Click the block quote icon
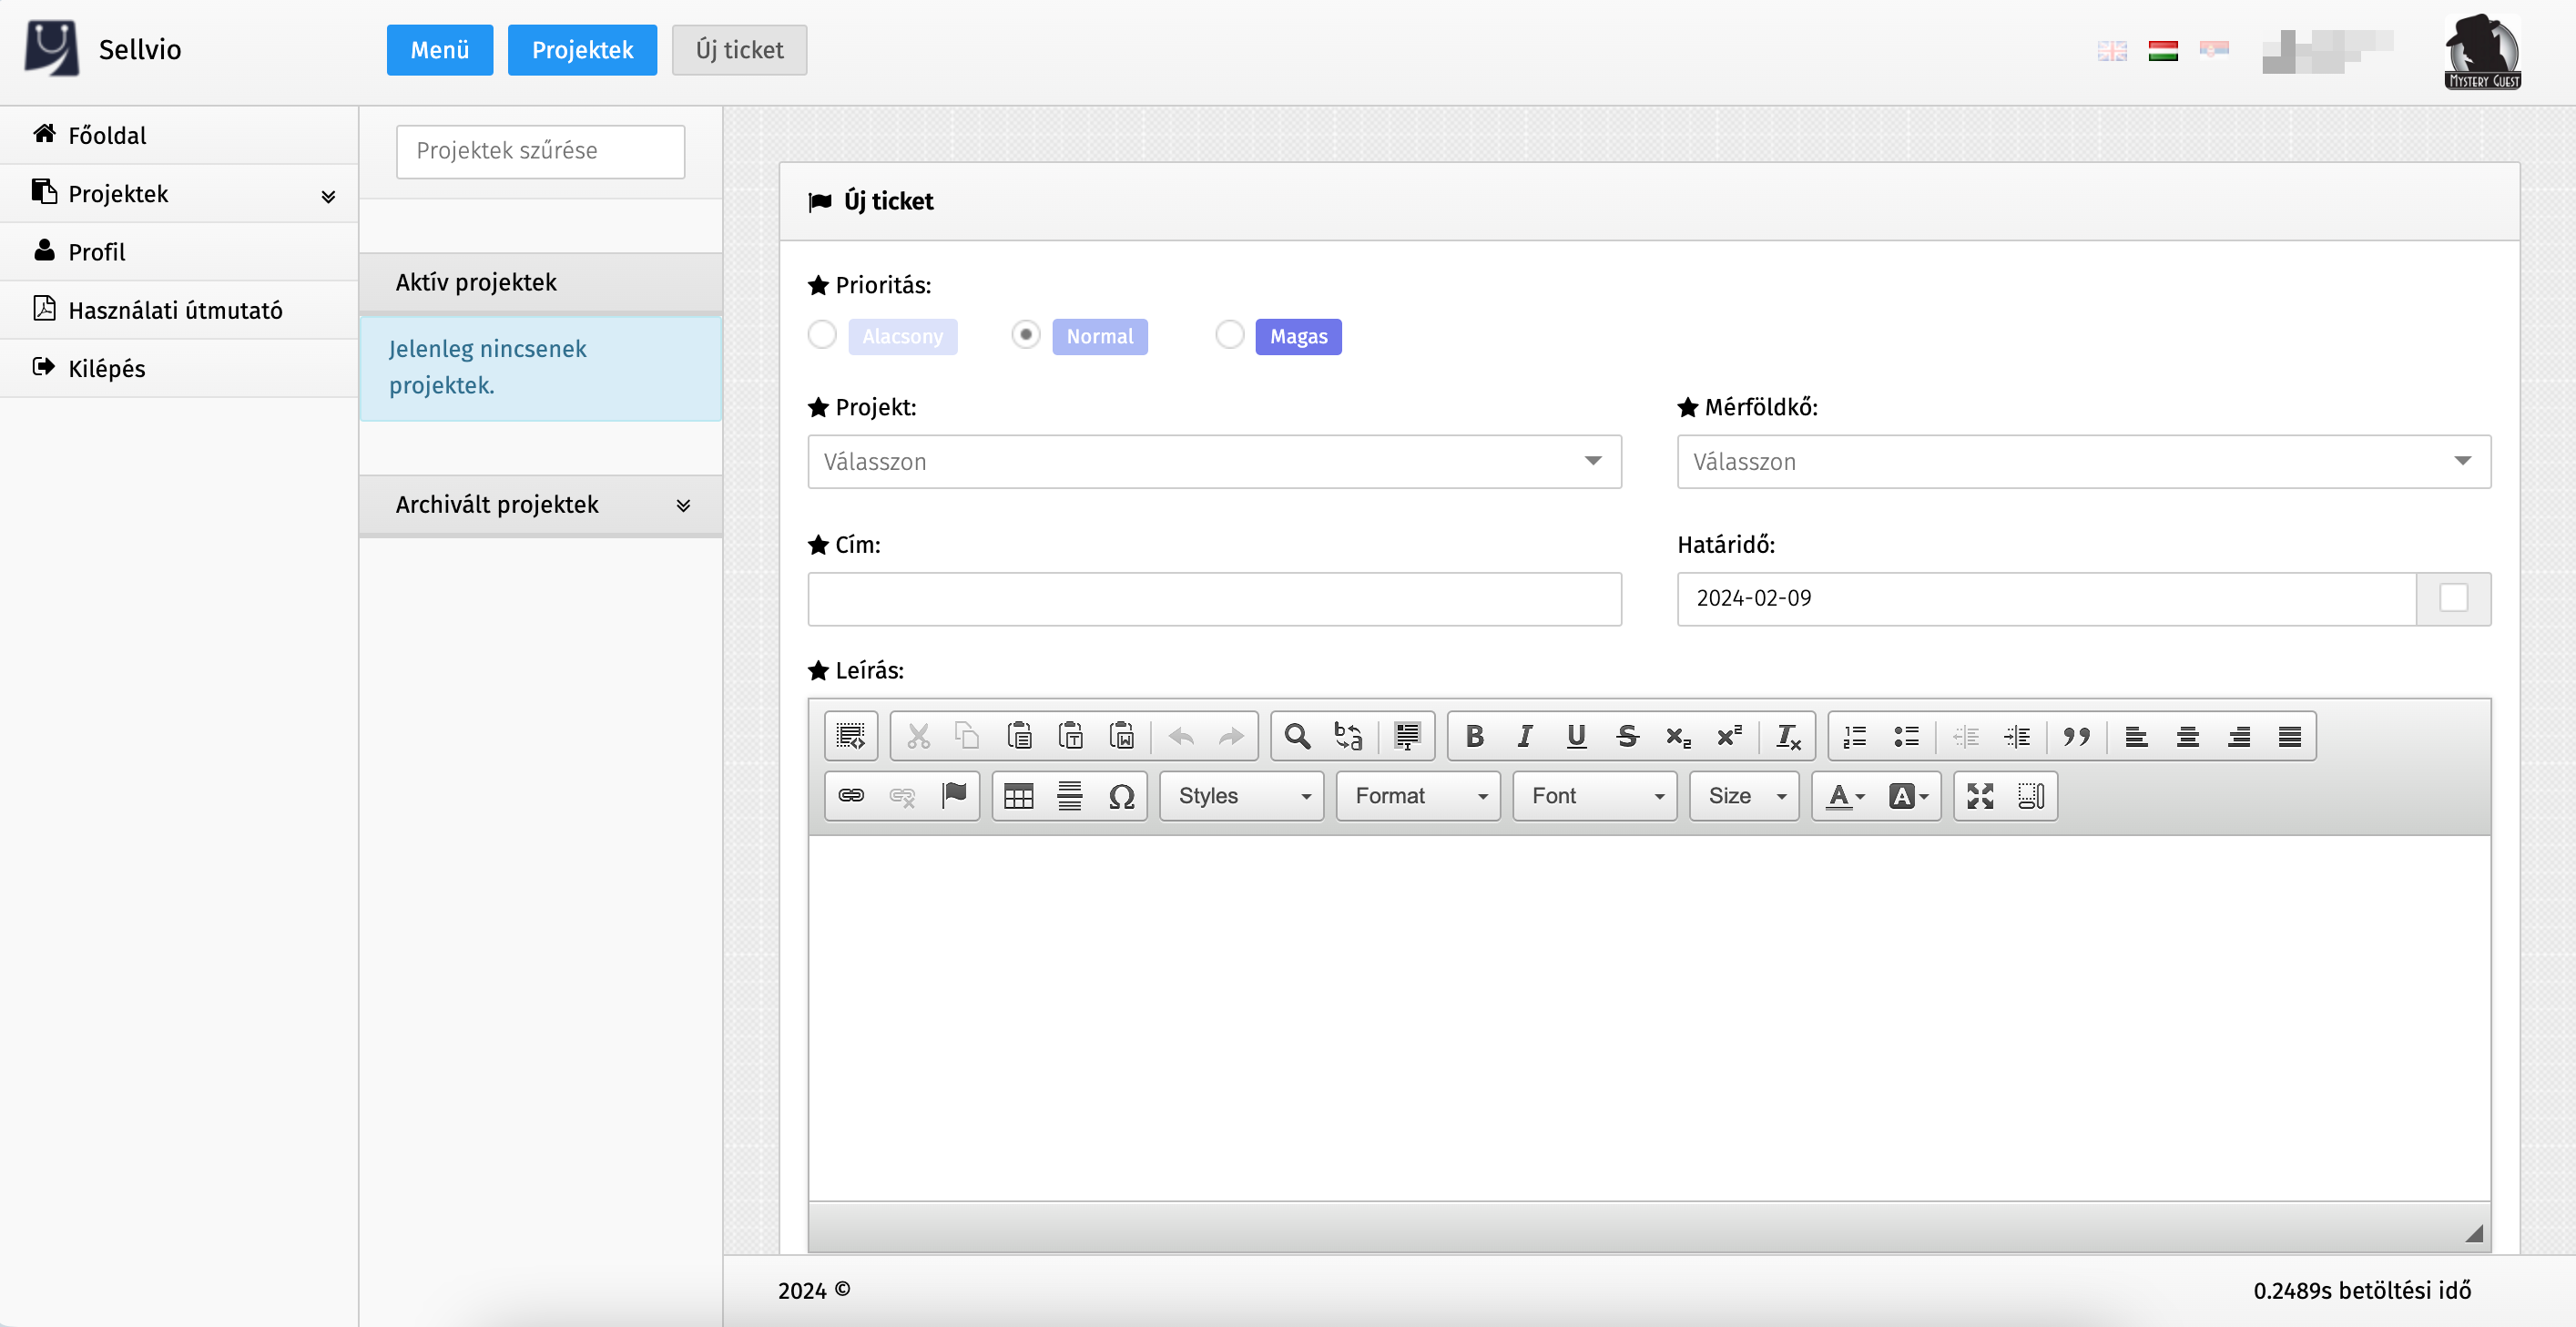This screenshot has height=1327, width=2576. point(2076,737)
